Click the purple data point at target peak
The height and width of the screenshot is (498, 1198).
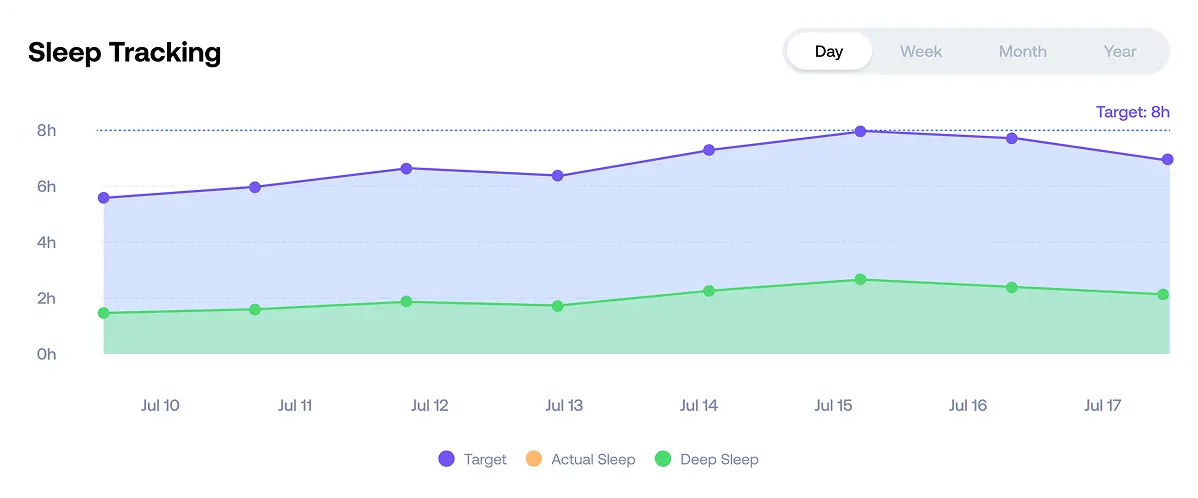[x=860, y=131]
